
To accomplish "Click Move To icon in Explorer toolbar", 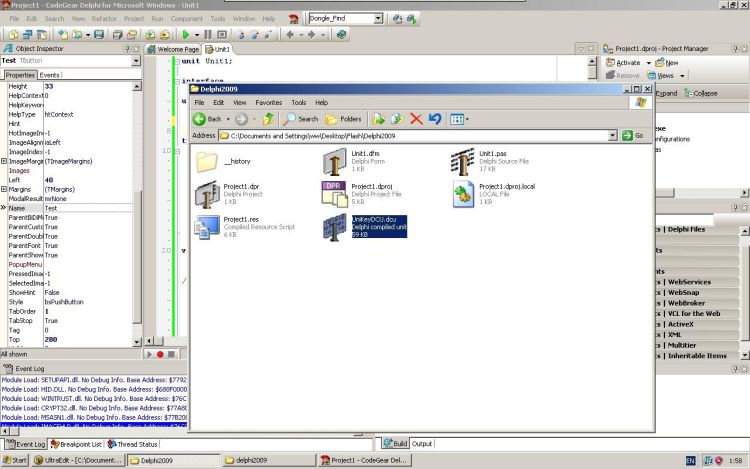I will [378, 119].
